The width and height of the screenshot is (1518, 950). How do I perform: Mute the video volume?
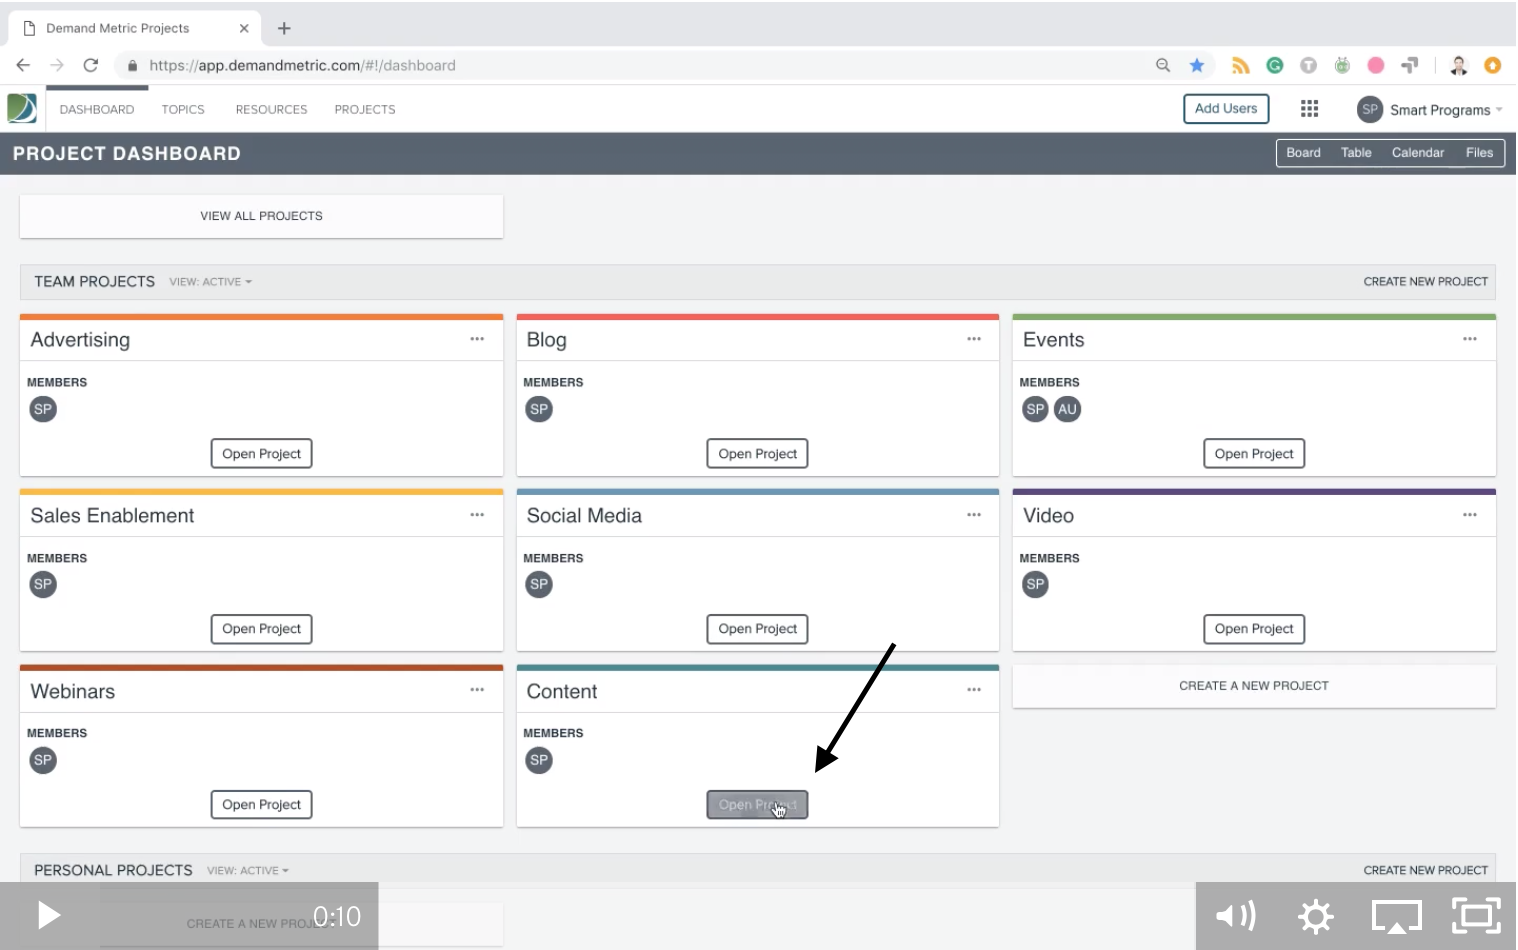click(x=1236, y=915)
